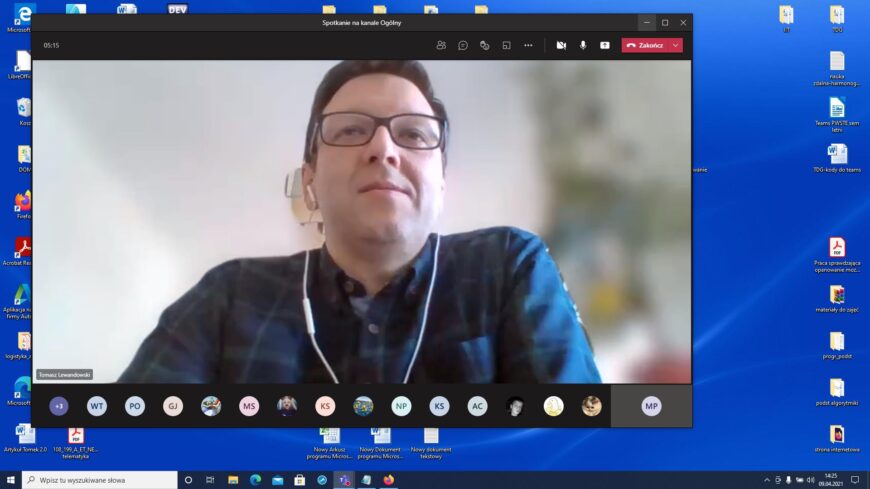Open the meeting chat panel
Screen dimensions: 870x489
point(463,46)
